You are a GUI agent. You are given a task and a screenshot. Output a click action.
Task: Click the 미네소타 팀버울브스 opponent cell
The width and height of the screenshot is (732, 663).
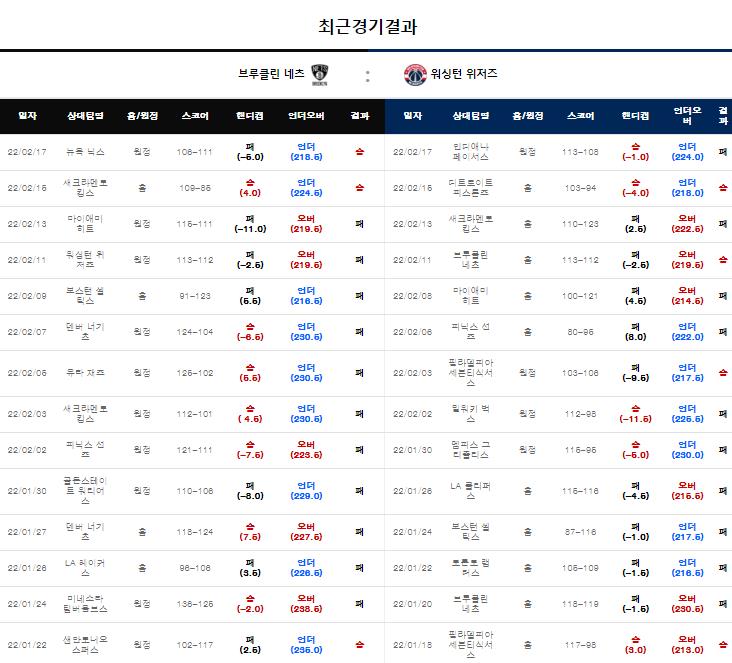85,604
